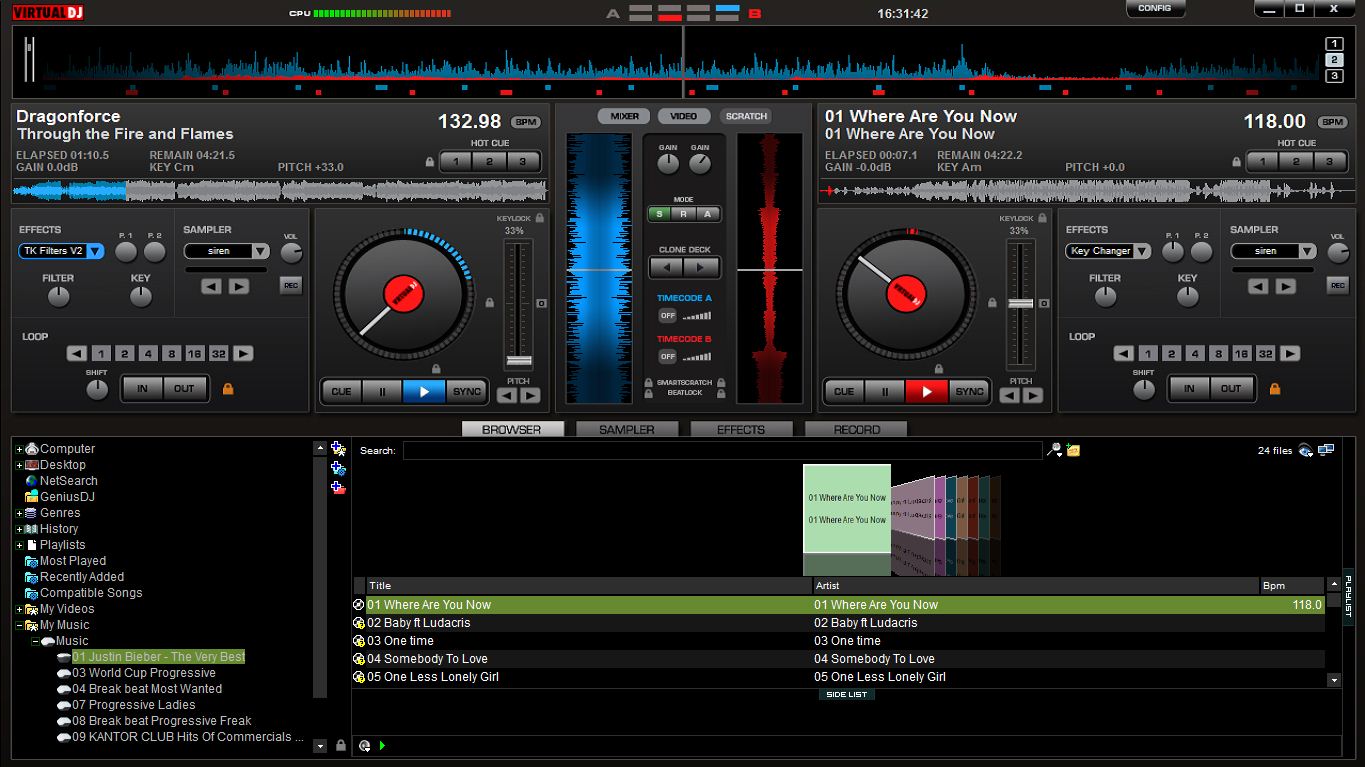Toggle the left deck Keylock padlock icon

[539, 218]
